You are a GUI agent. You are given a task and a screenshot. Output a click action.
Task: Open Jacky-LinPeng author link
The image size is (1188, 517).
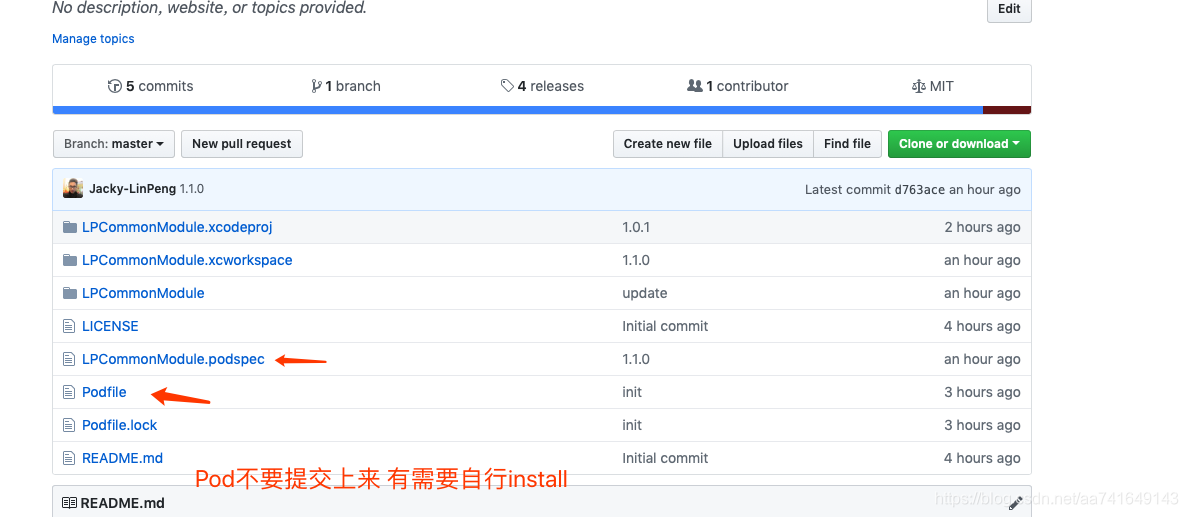[x=133, y=189]
